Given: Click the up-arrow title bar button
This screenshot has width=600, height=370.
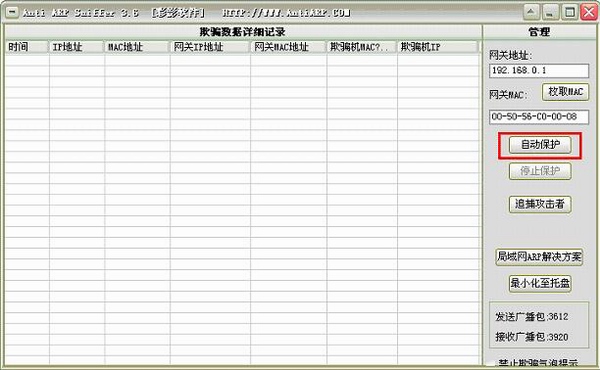Looking at the screenshot, I should coord(531,12).
